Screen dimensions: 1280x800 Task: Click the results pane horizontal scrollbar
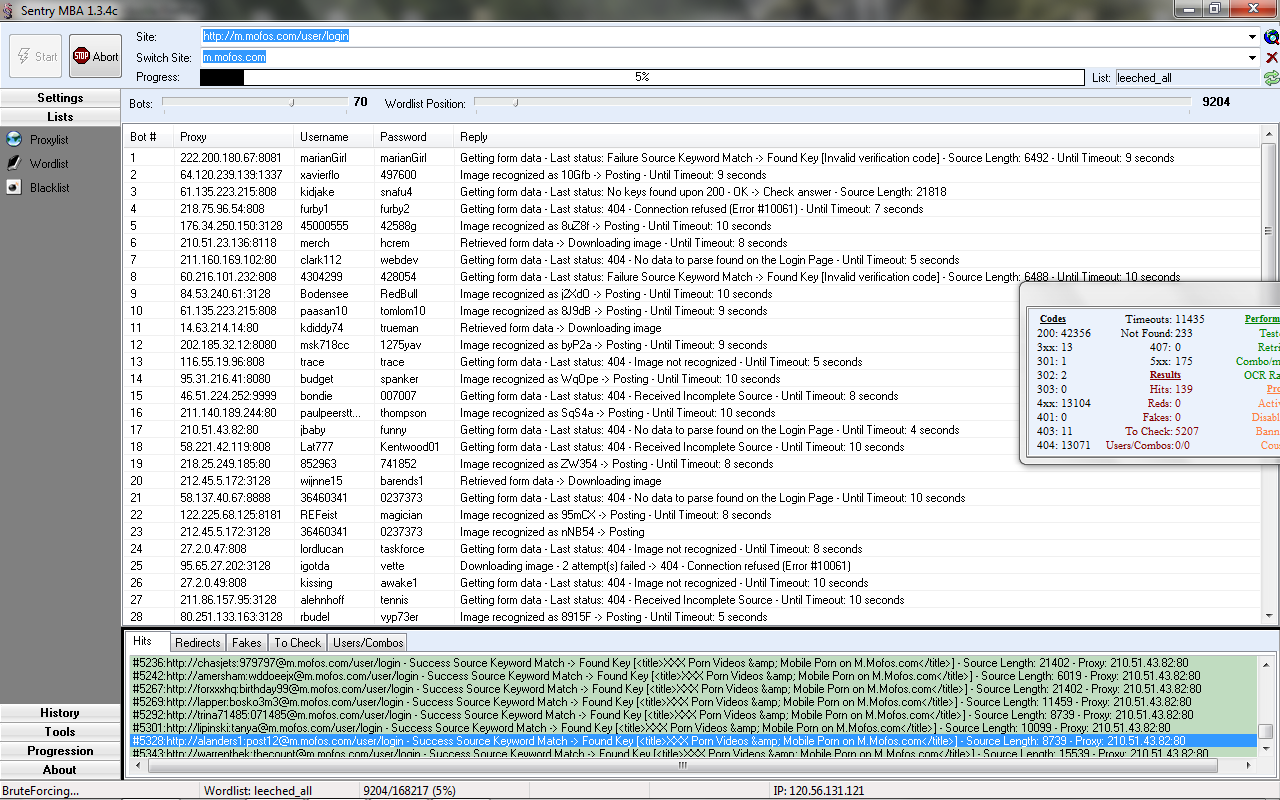coord(691,766)
